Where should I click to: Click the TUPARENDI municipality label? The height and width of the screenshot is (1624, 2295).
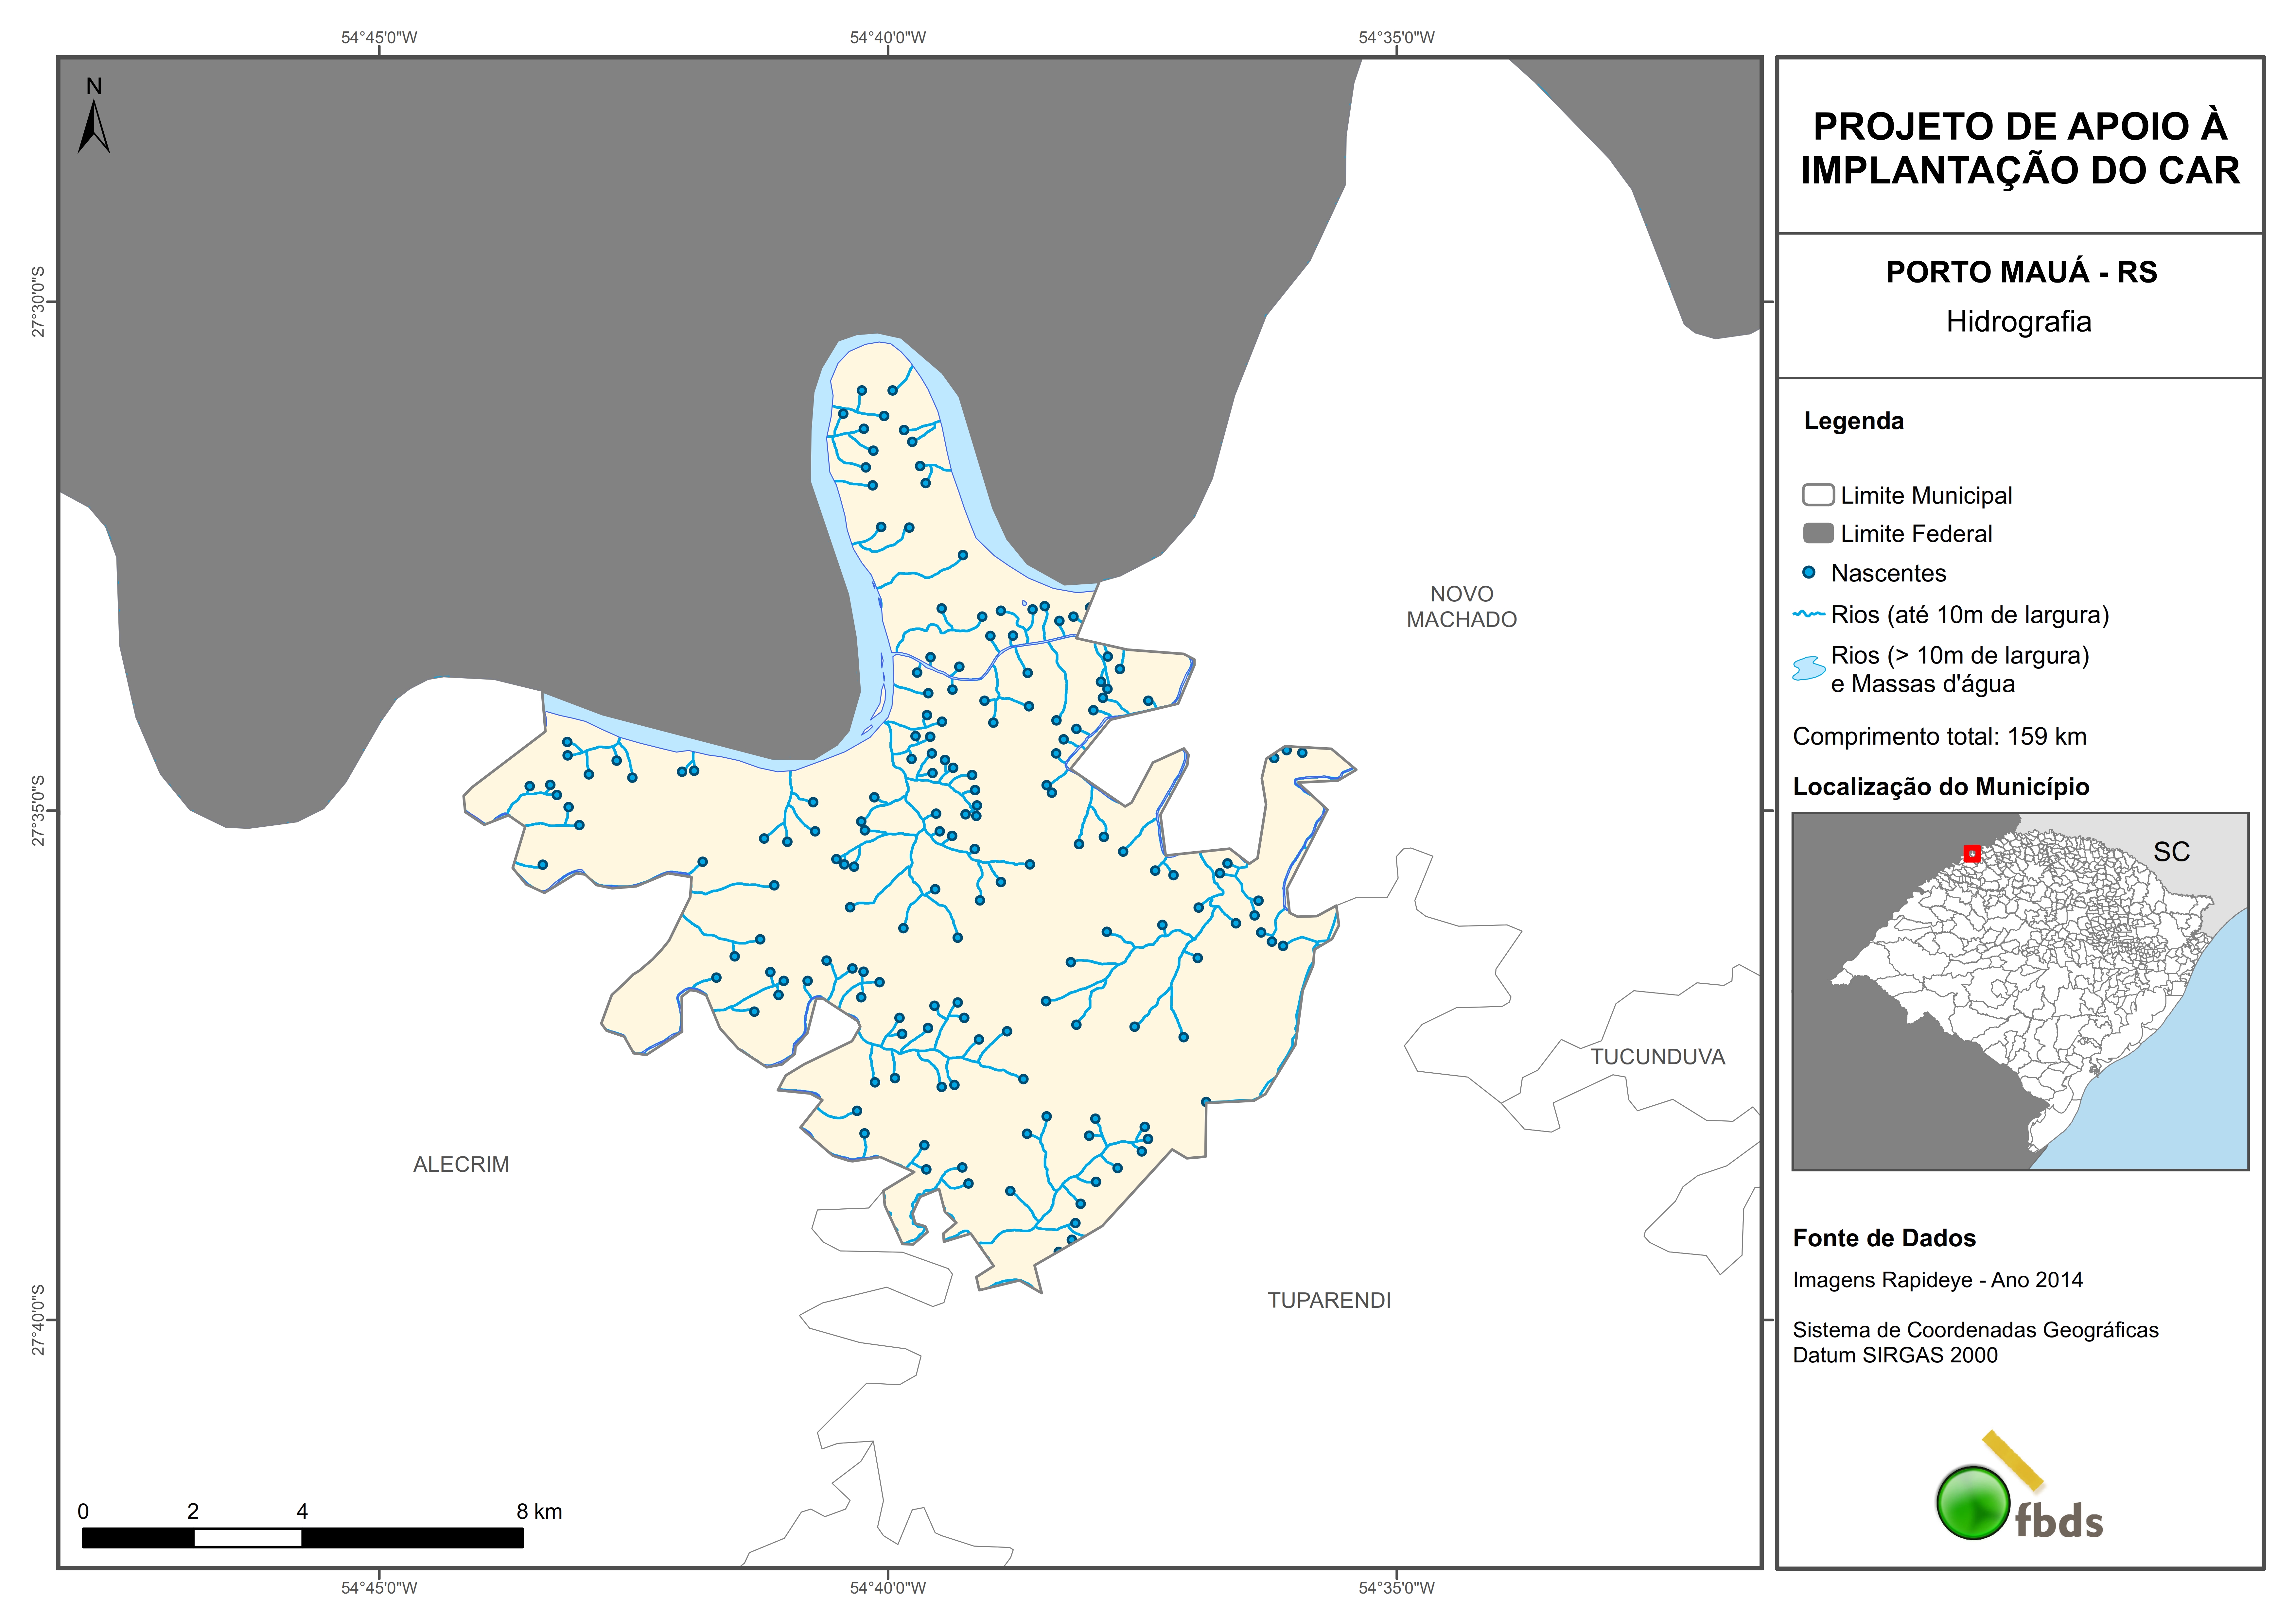(x=1329, y=1300)
